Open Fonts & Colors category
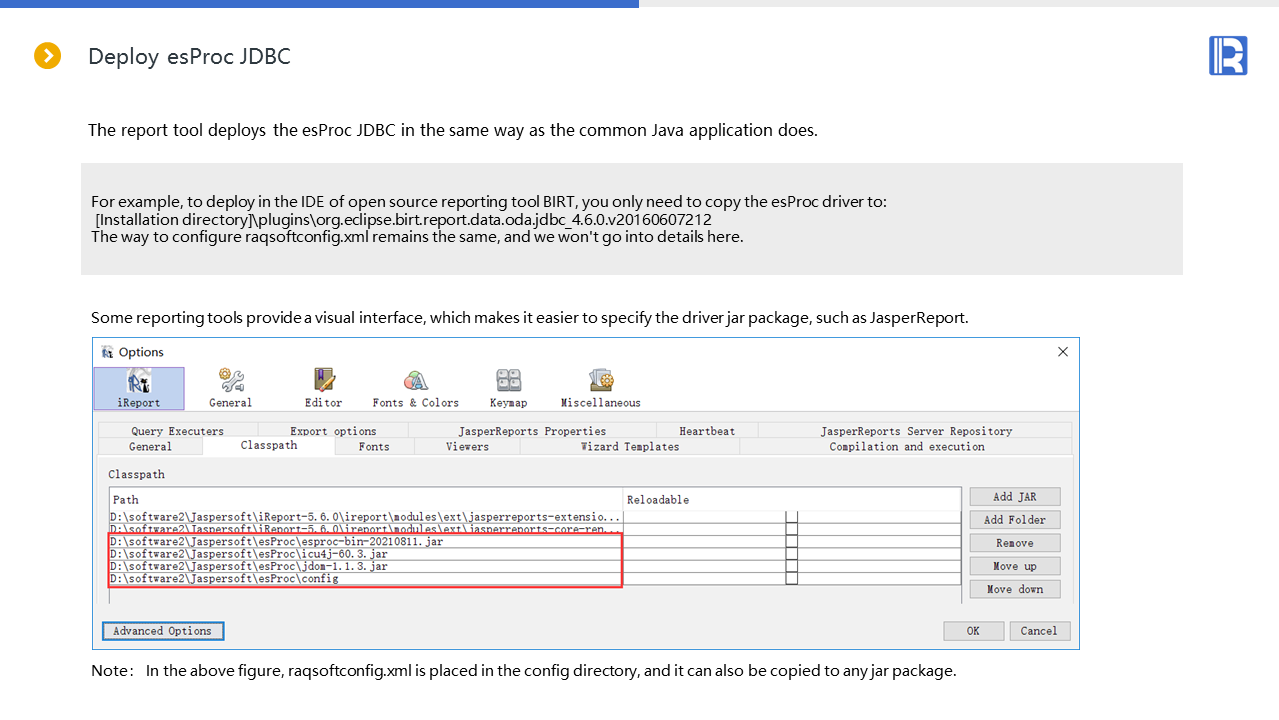The image size is (1279, 720). (415, 388)
